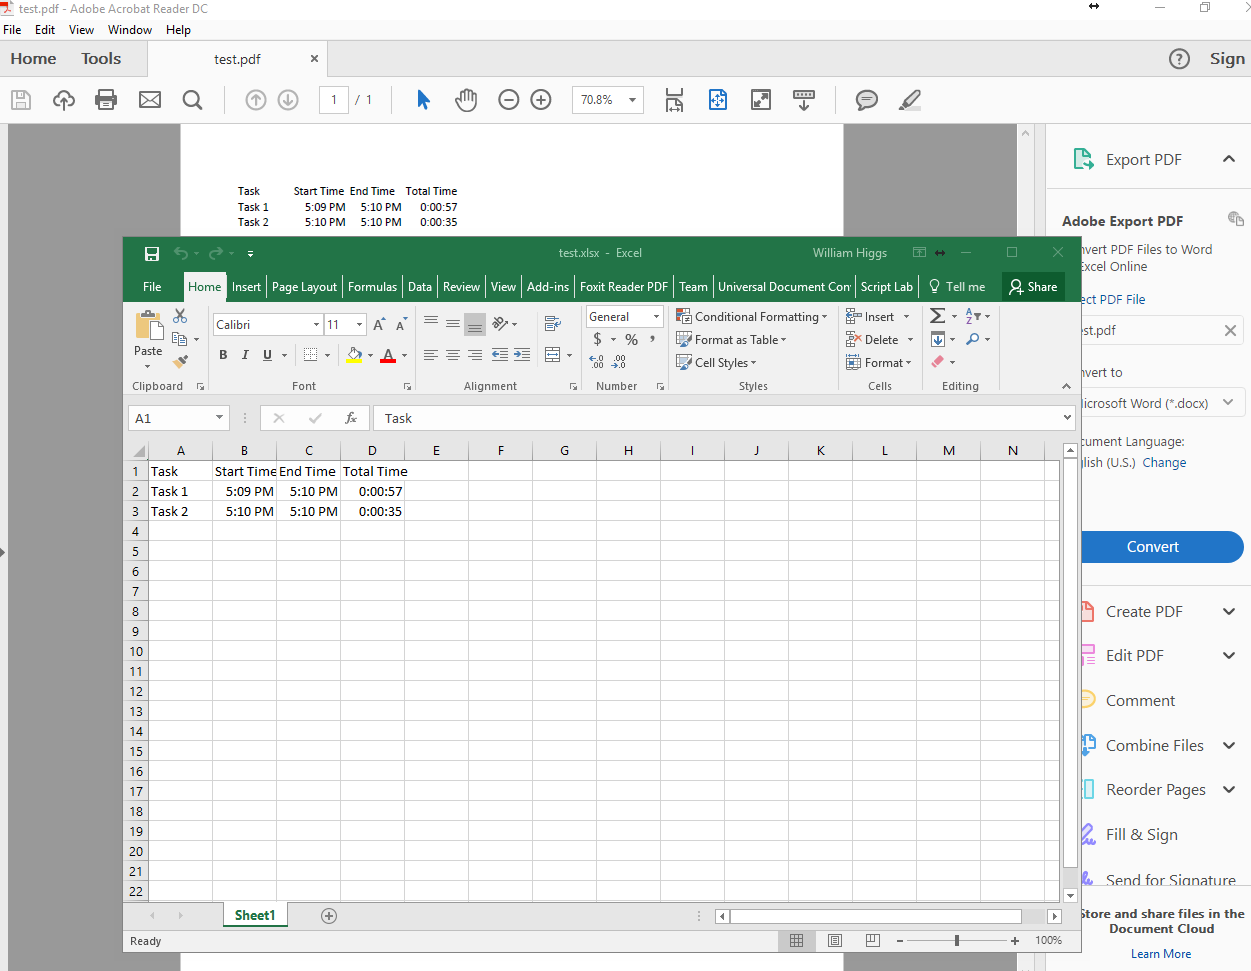
Task: Select the Acrobat arrow selection tool
Action: [423, 100]
